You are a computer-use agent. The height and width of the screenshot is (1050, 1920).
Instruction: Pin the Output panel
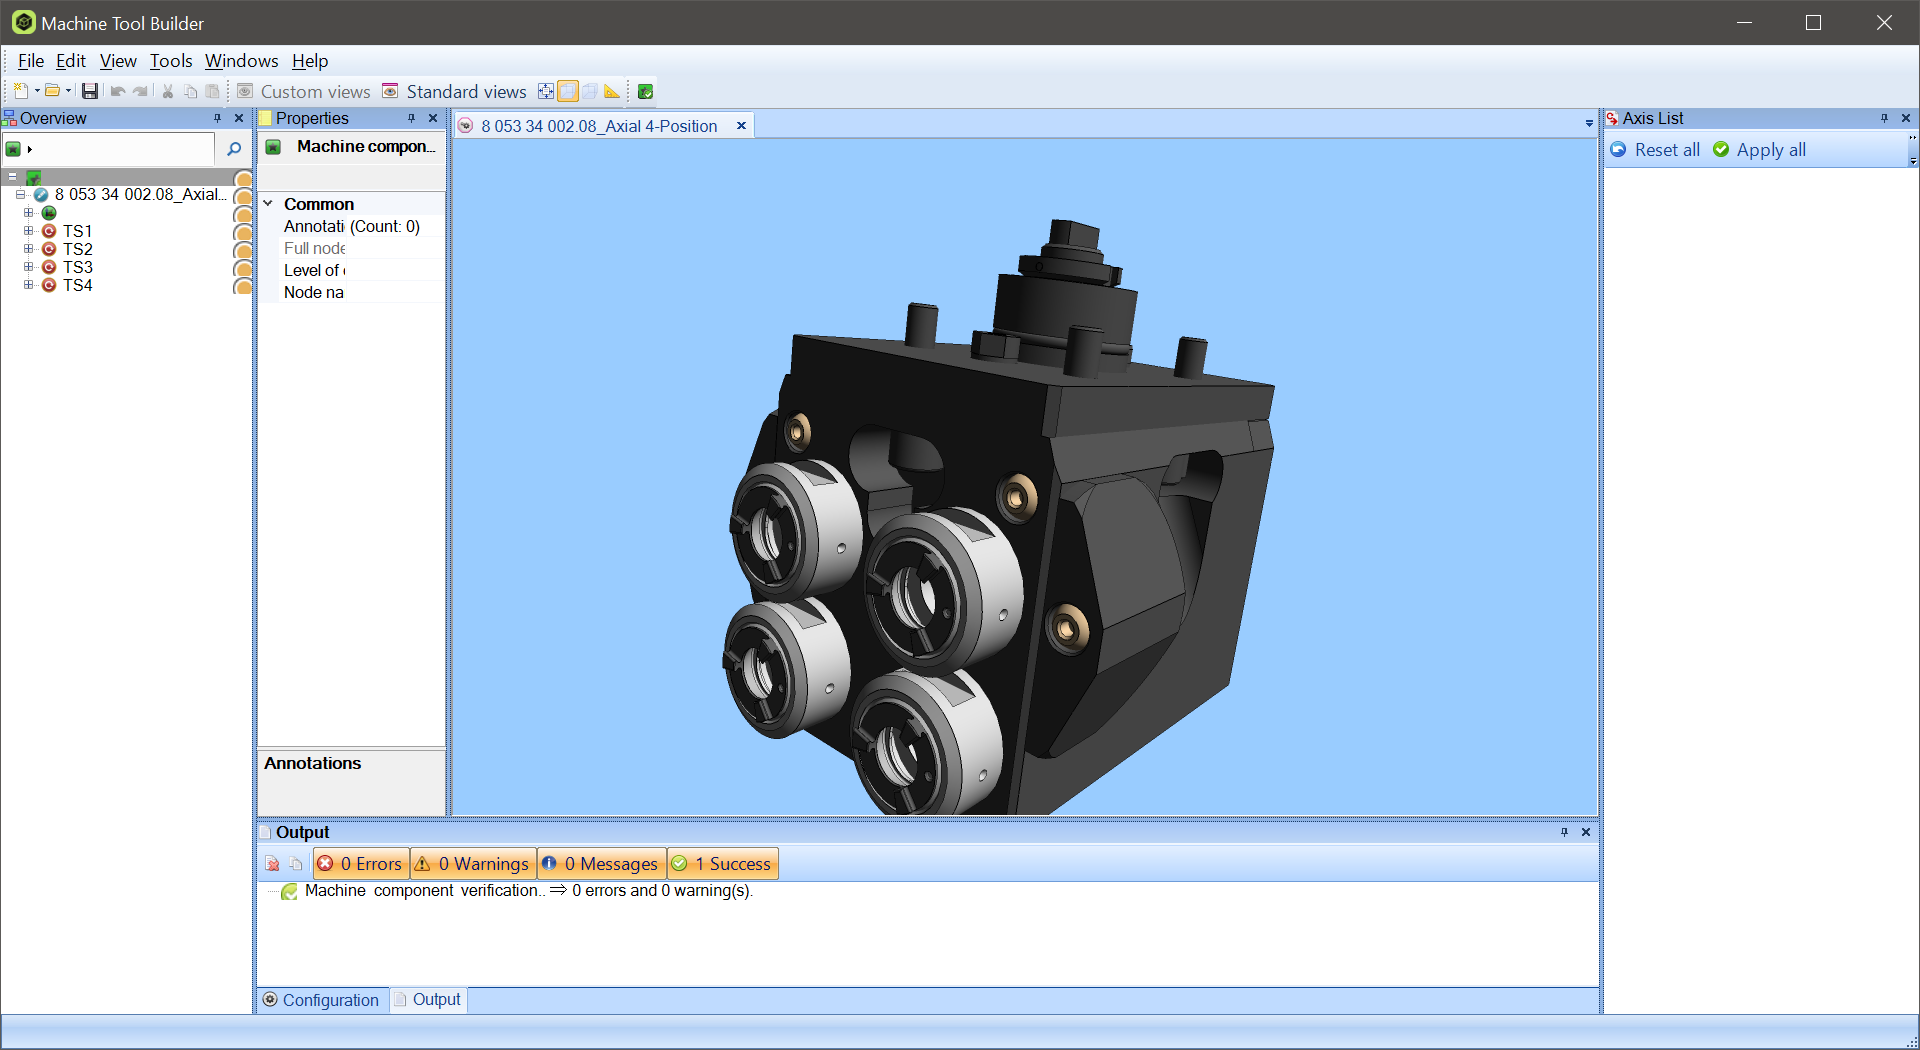(x=1564, y=832)
